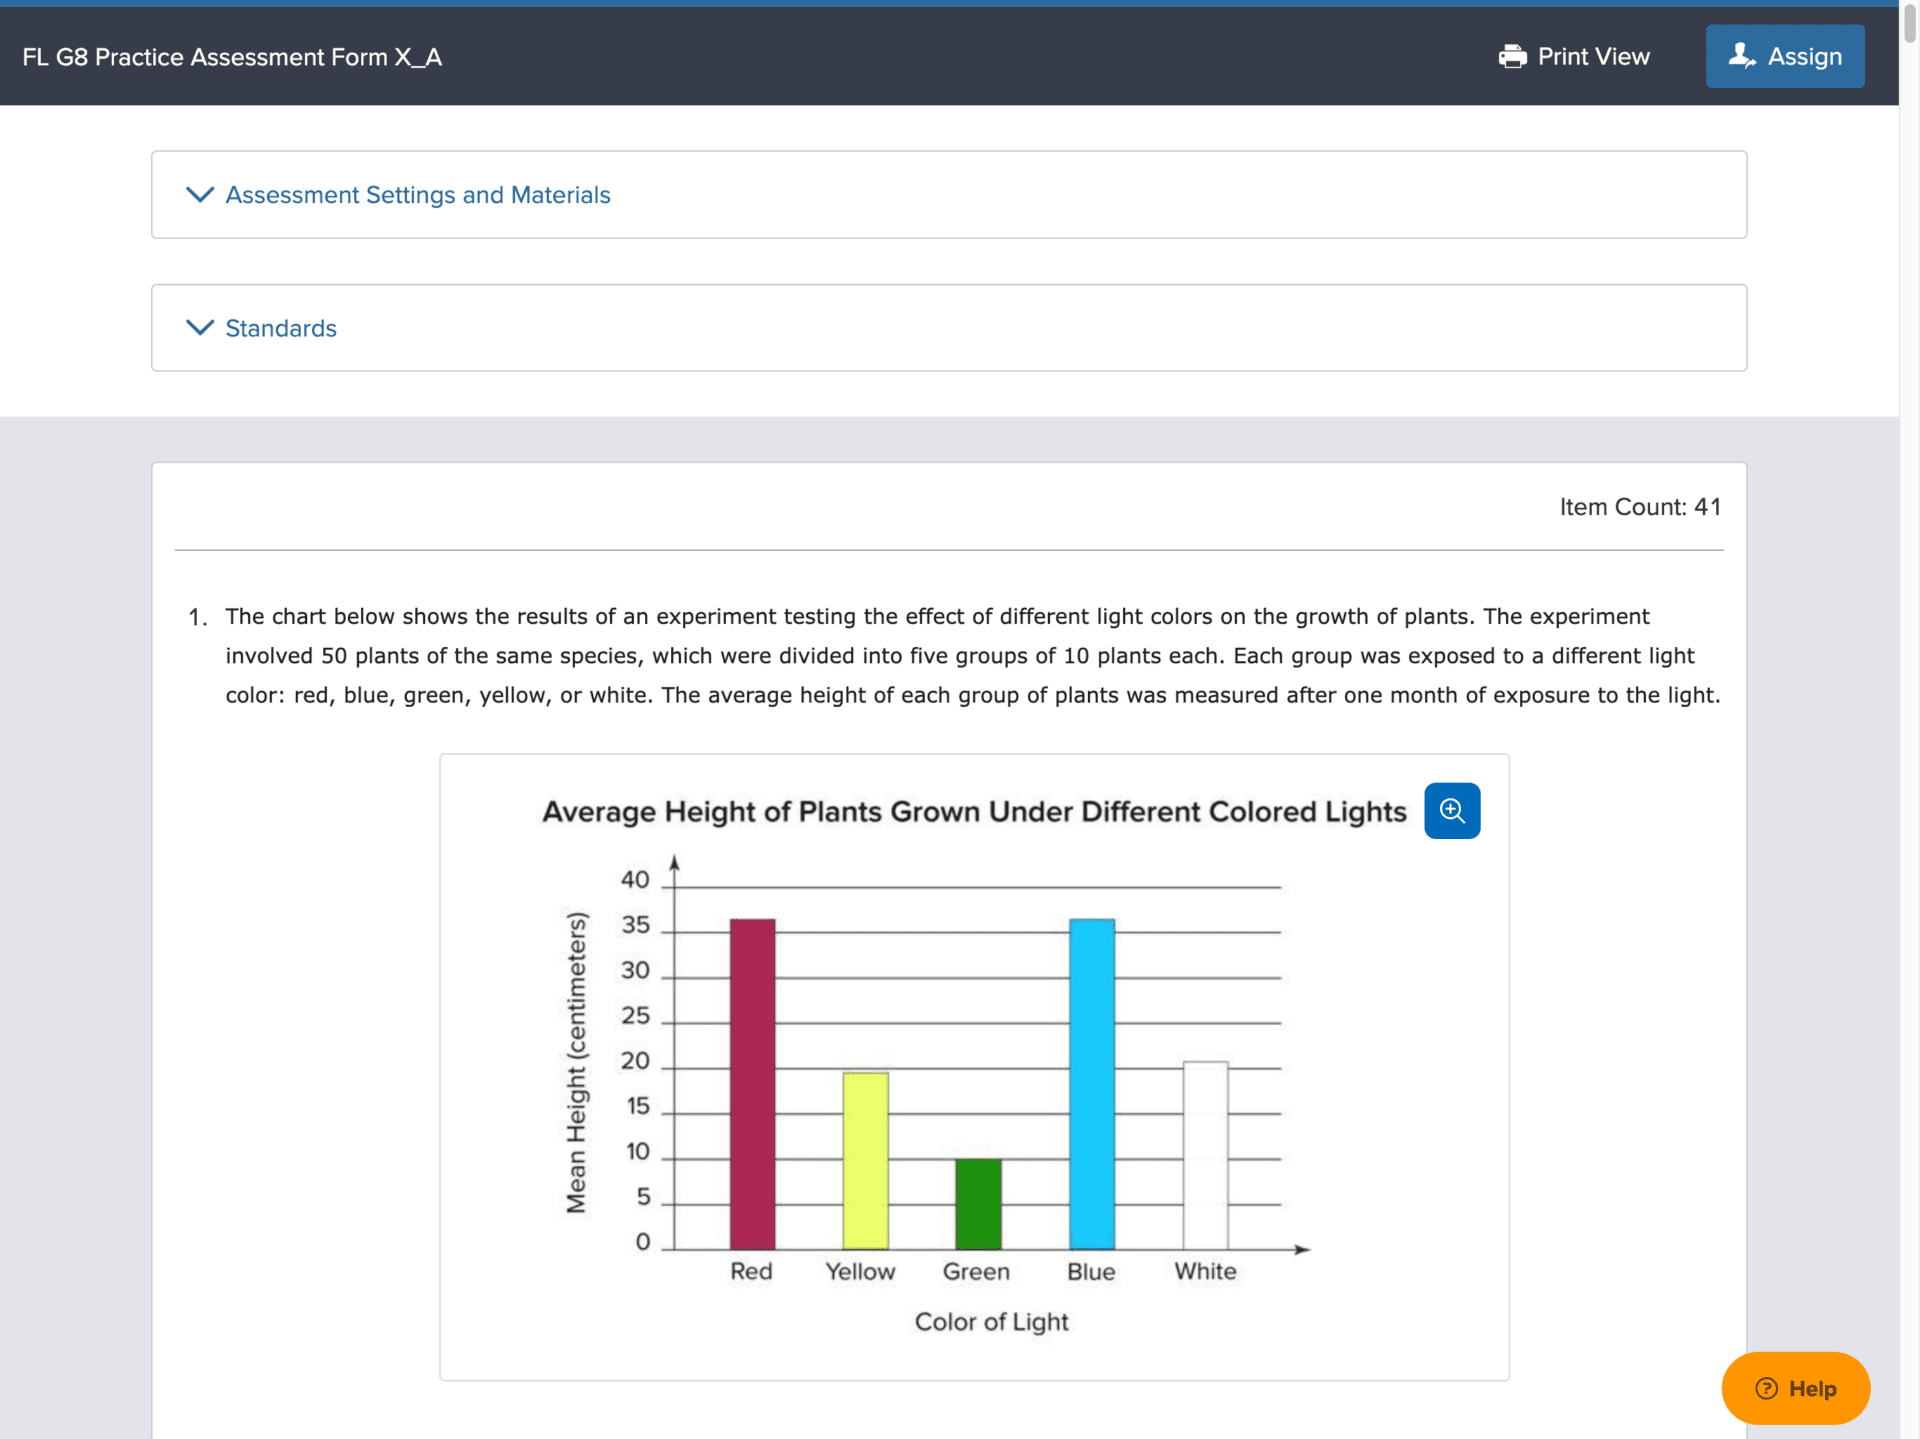Screen dimensions: 1920x1439
Task: Click the FL G8 Practice Assessment Form title
Action: point(232,57)
